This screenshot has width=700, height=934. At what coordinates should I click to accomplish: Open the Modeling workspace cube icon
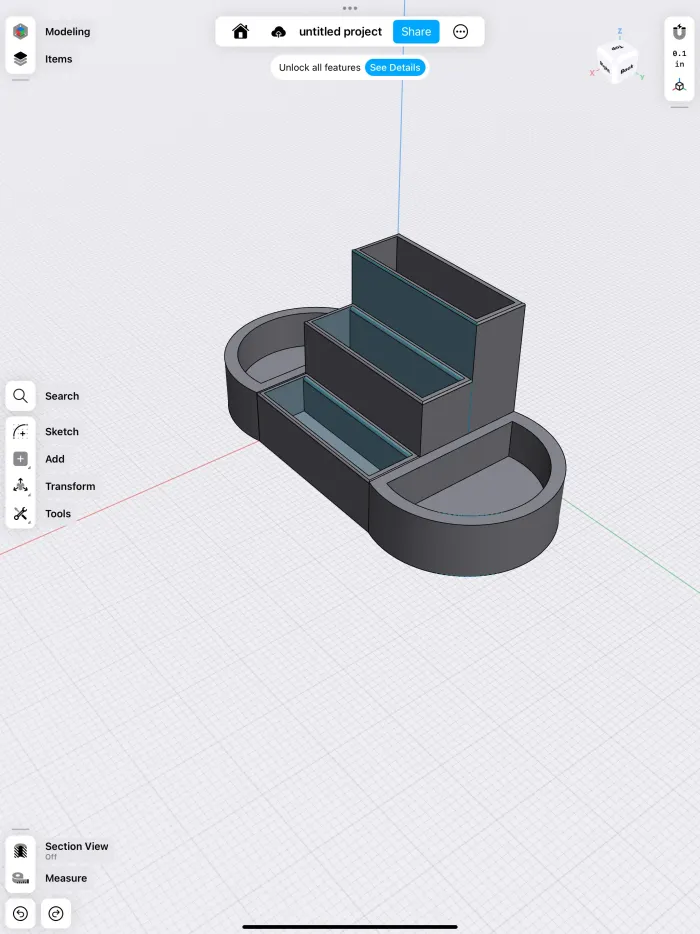(20, 32)
